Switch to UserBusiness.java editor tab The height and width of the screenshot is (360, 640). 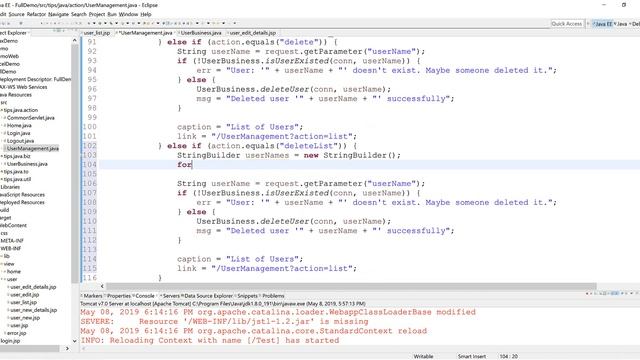click(201, 33)
